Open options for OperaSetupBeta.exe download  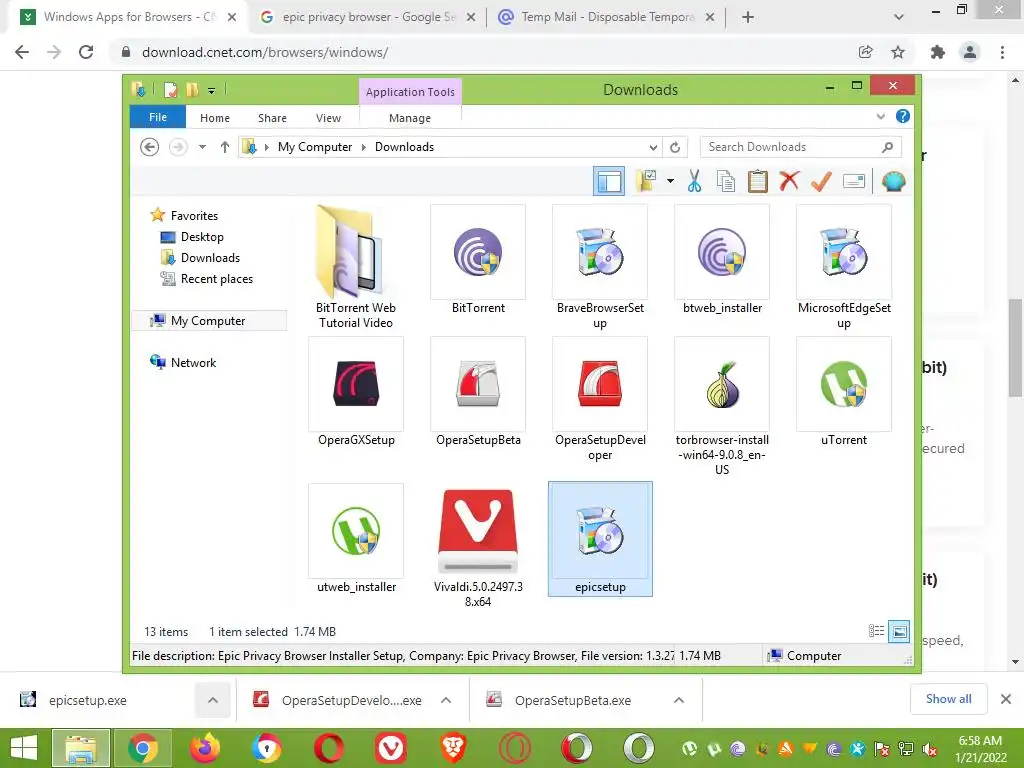coord(679,700)
